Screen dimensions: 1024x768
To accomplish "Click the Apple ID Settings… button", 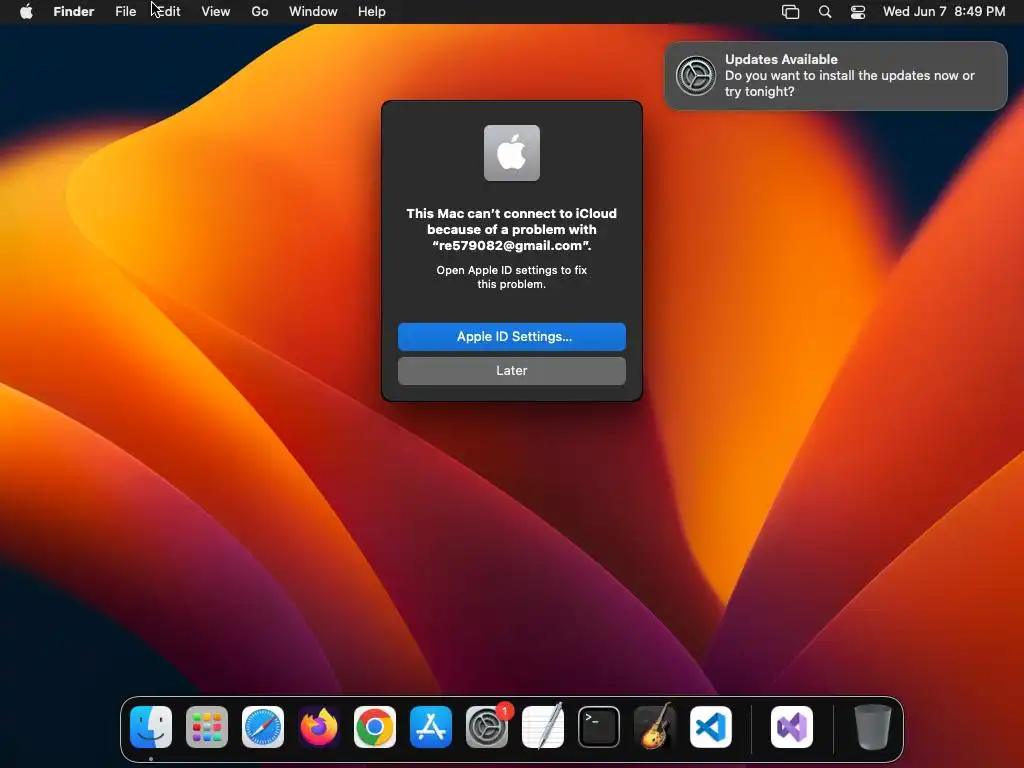I will (x=512, y=337).
